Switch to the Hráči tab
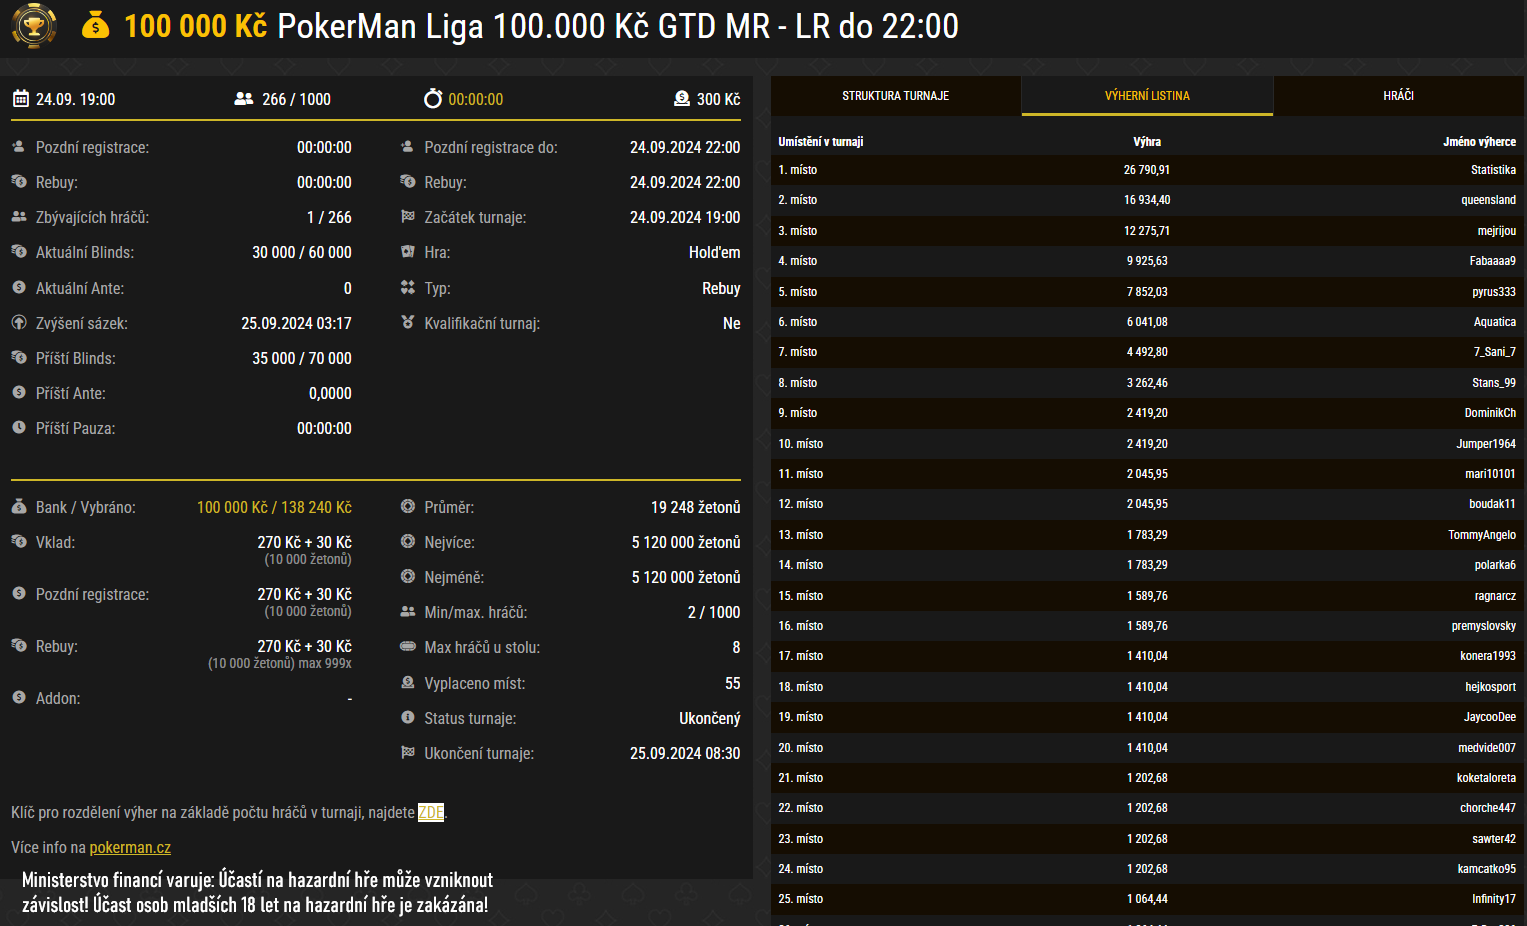The height and width of the screenshot is (926, 1527). click(1398, 96)
